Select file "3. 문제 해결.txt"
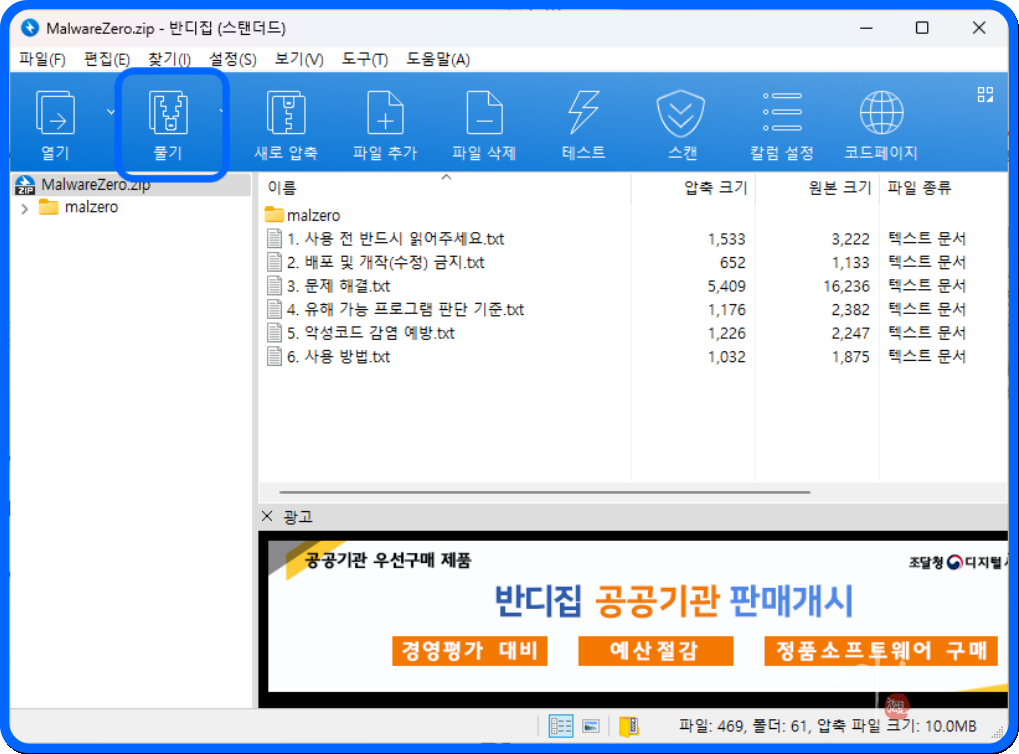 click(x=338, y=286)
